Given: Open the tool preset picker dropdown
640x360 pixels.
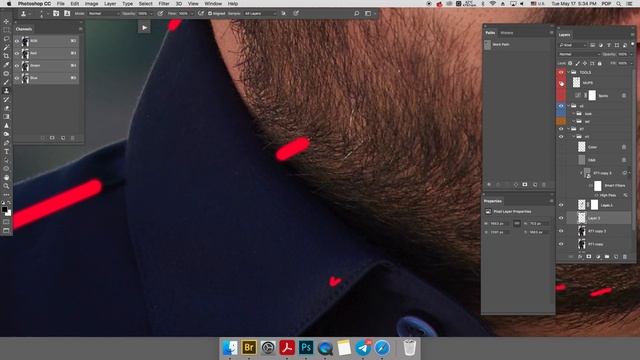Looking at the screenshot, I should 26,13.
